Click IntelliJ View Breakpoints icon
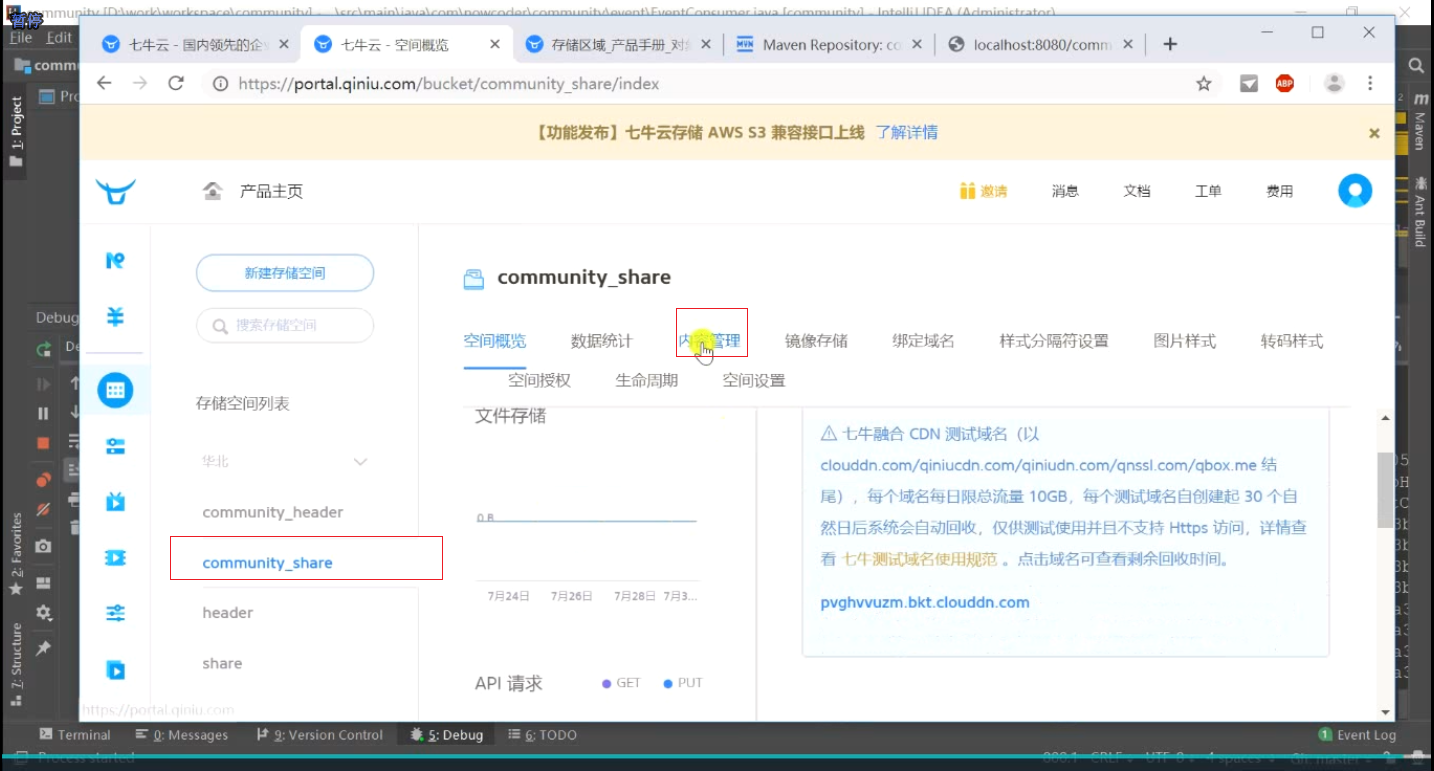This screenshot has width=1434, height=771. point(43,480)
